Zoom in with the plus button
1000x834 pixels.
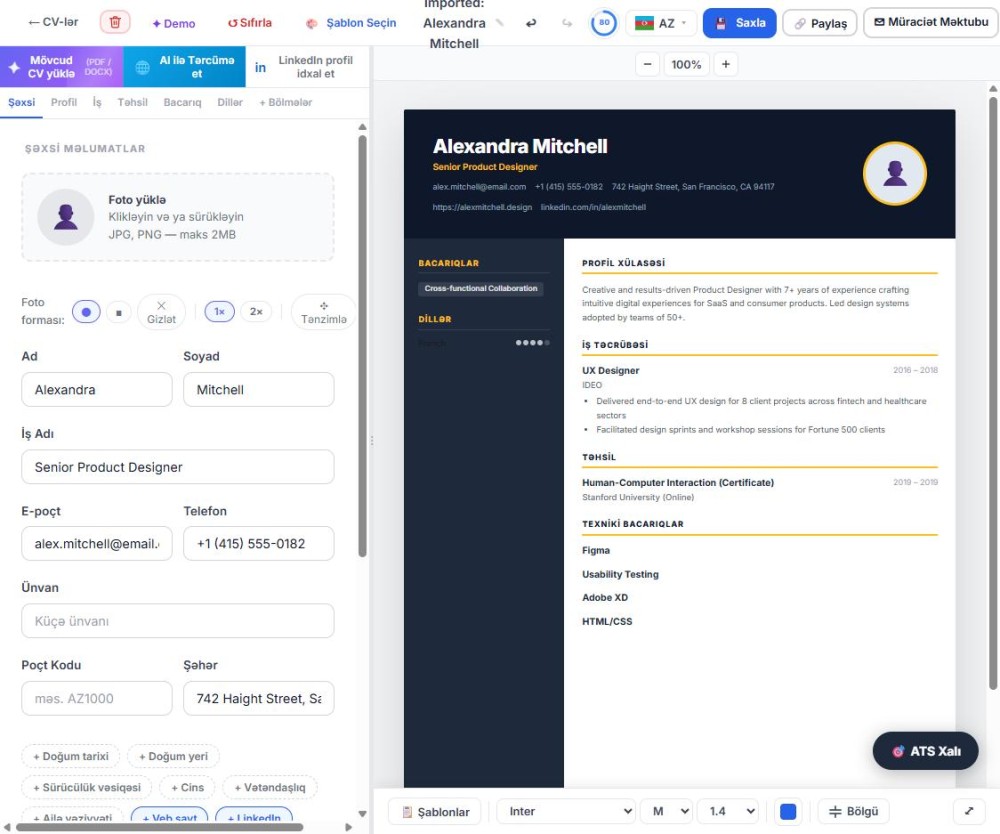click(726, 64)
